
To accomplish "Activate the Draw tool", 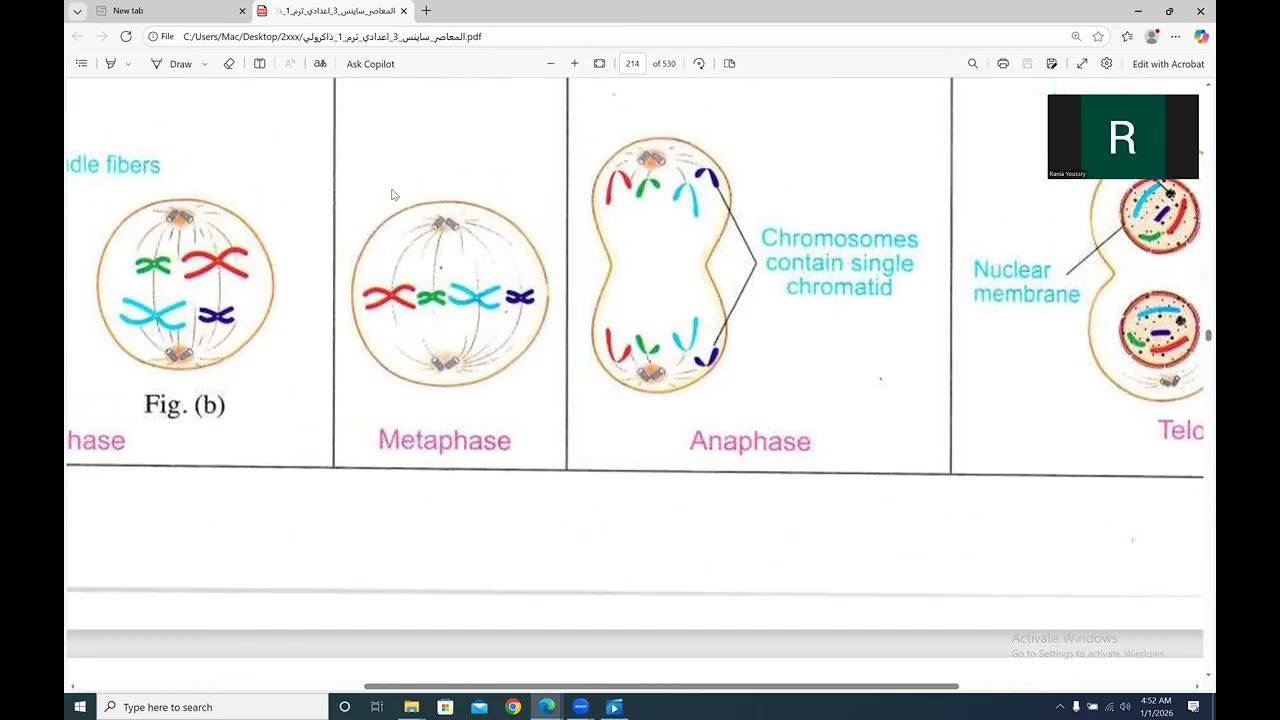I will (x=172, y=64).
